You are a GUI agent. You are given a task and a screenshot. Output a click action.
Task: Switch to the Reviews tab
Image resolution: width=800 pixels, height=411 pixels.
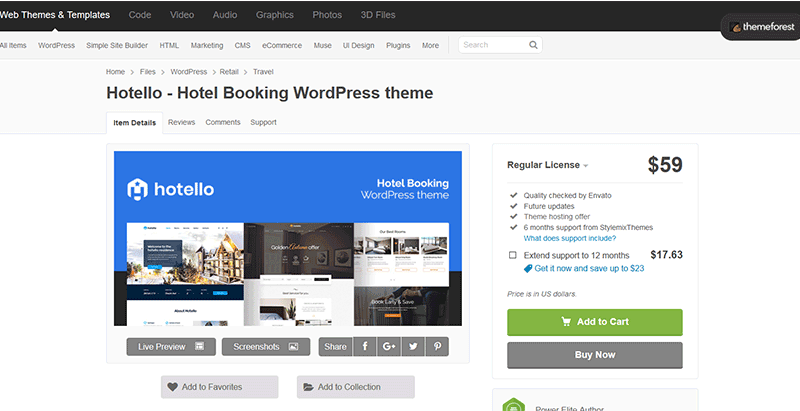click(182, 122)
